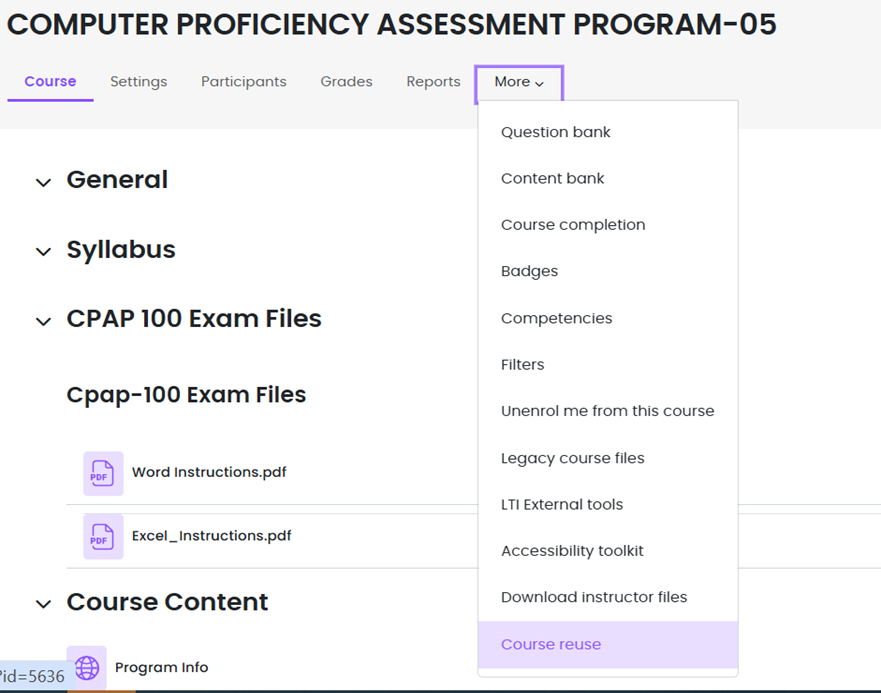
Task: Open Content bank menu entry
Action: tap(552, 178)
